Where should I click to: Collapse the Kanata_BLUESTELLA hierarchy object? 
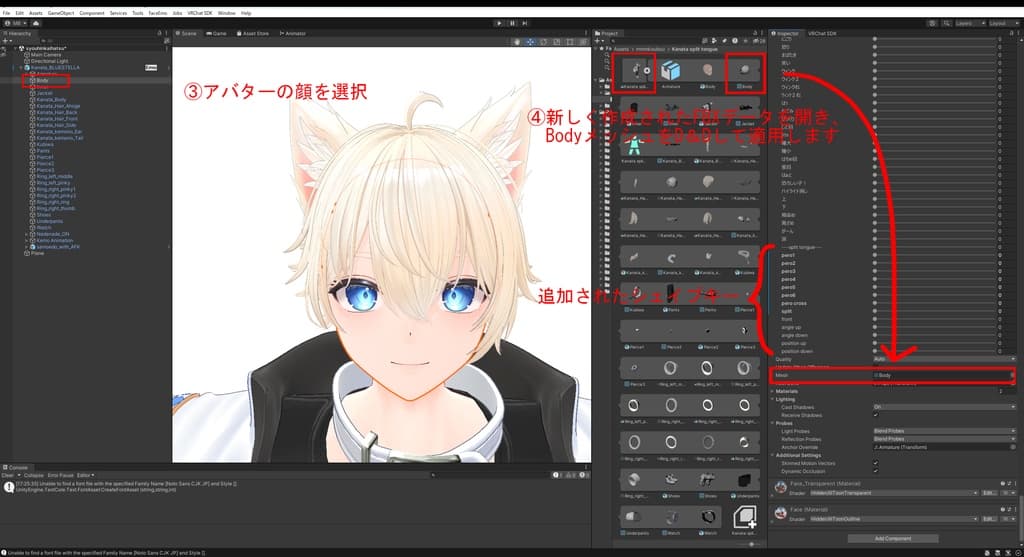(x=21, y=67)
